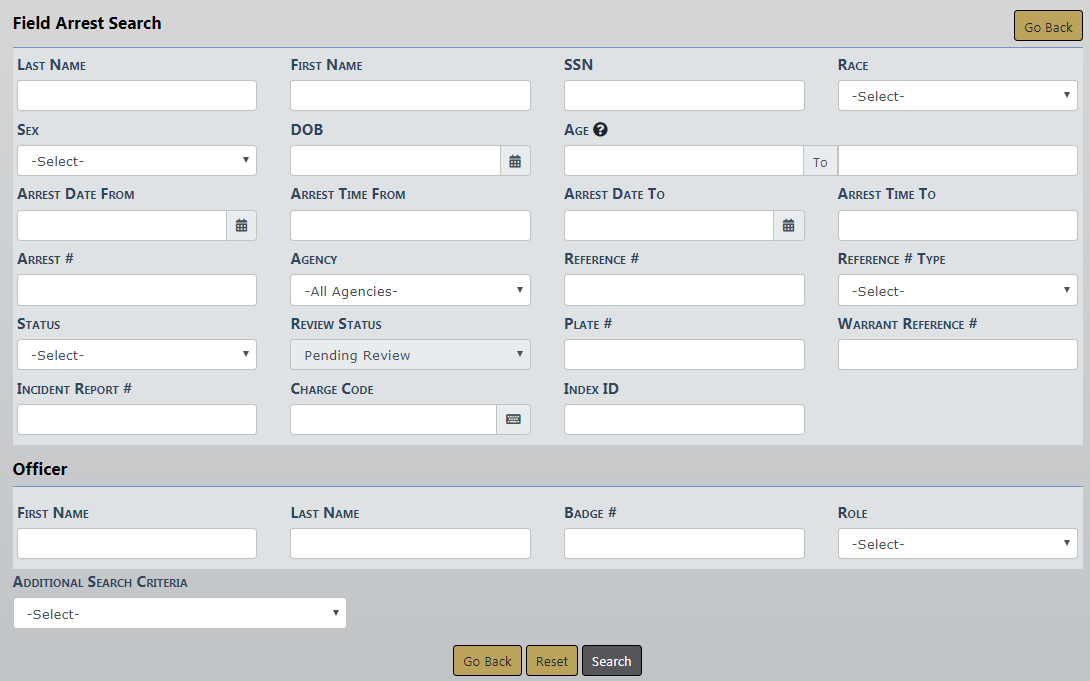The height and width of the screenshot is (681, 1090).
Task: Click the top-right Go Back button
Action: coord(1048,27)
